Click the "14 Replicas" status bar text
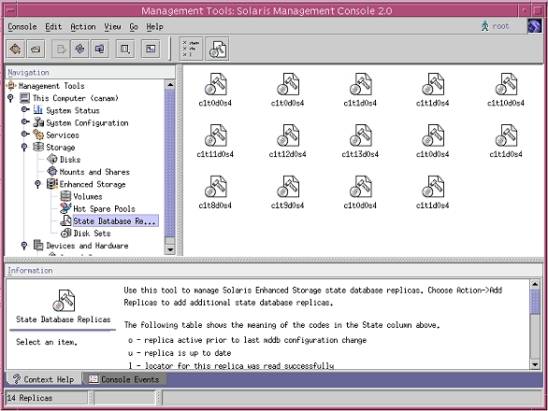The image size is (548, 411). [x=29, y=398]
